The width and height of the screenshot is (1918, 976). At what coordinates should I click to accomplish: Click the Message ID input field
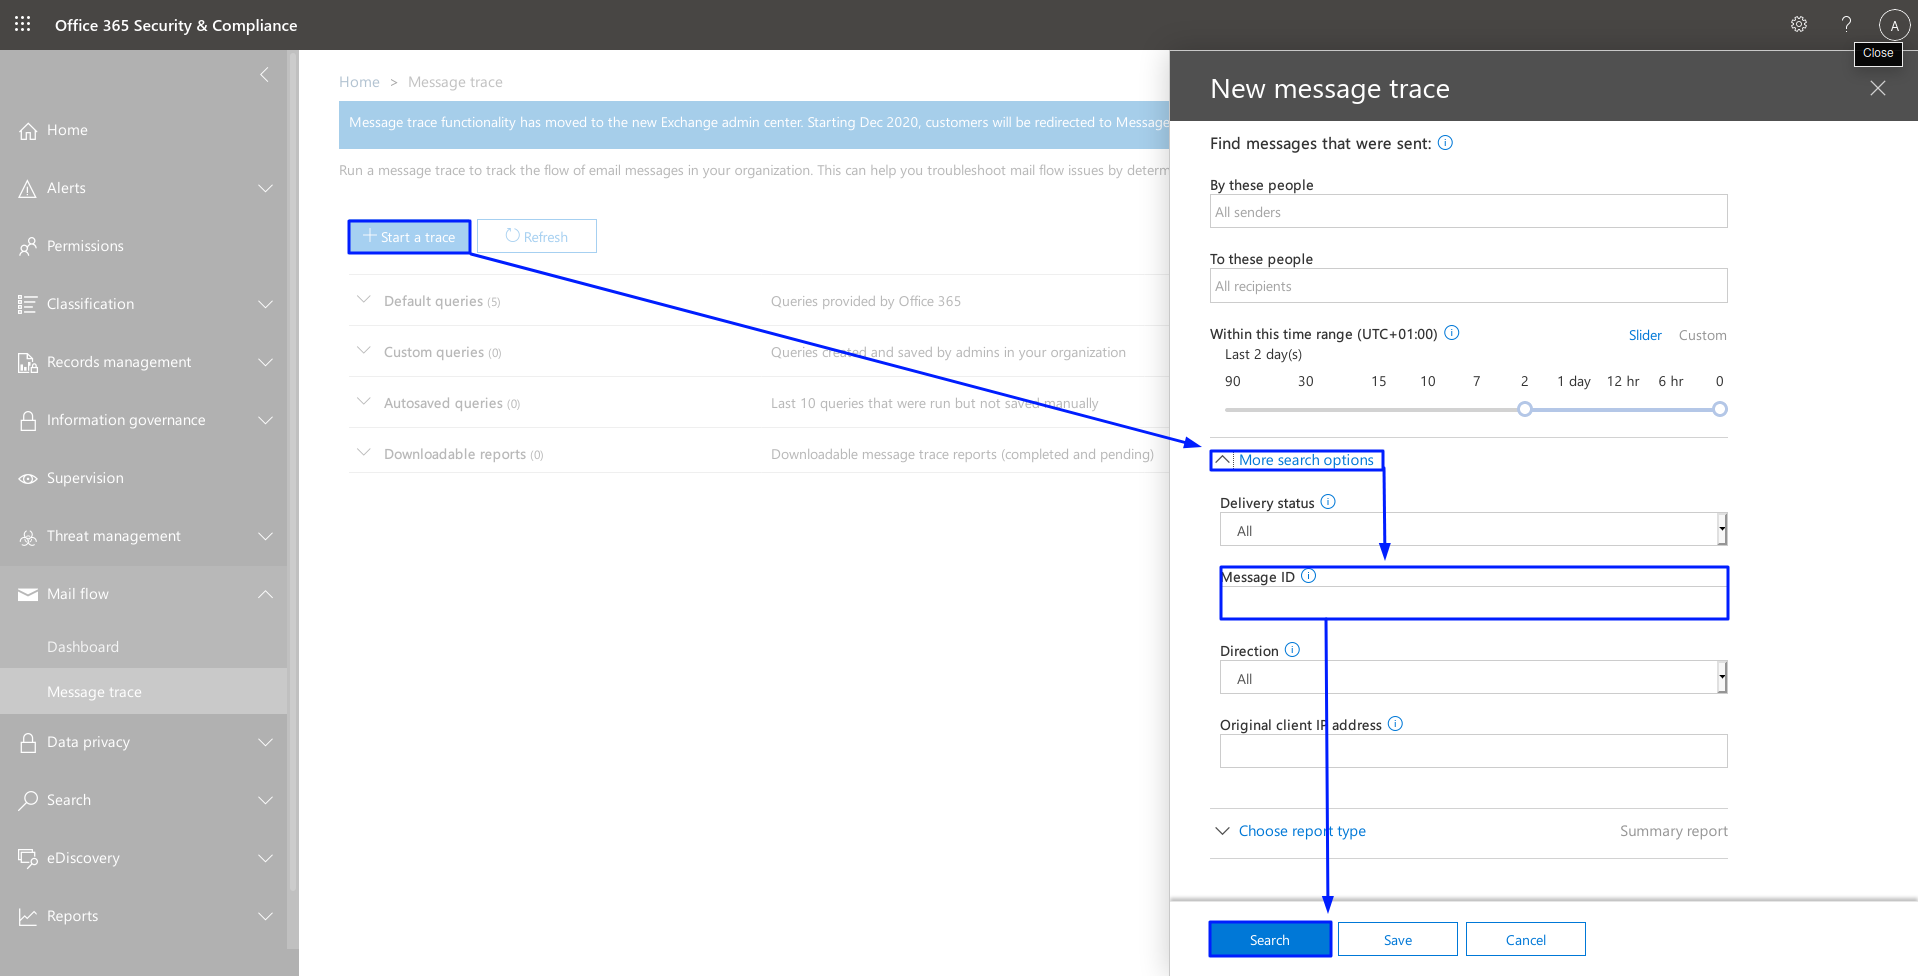point(1473,602)
